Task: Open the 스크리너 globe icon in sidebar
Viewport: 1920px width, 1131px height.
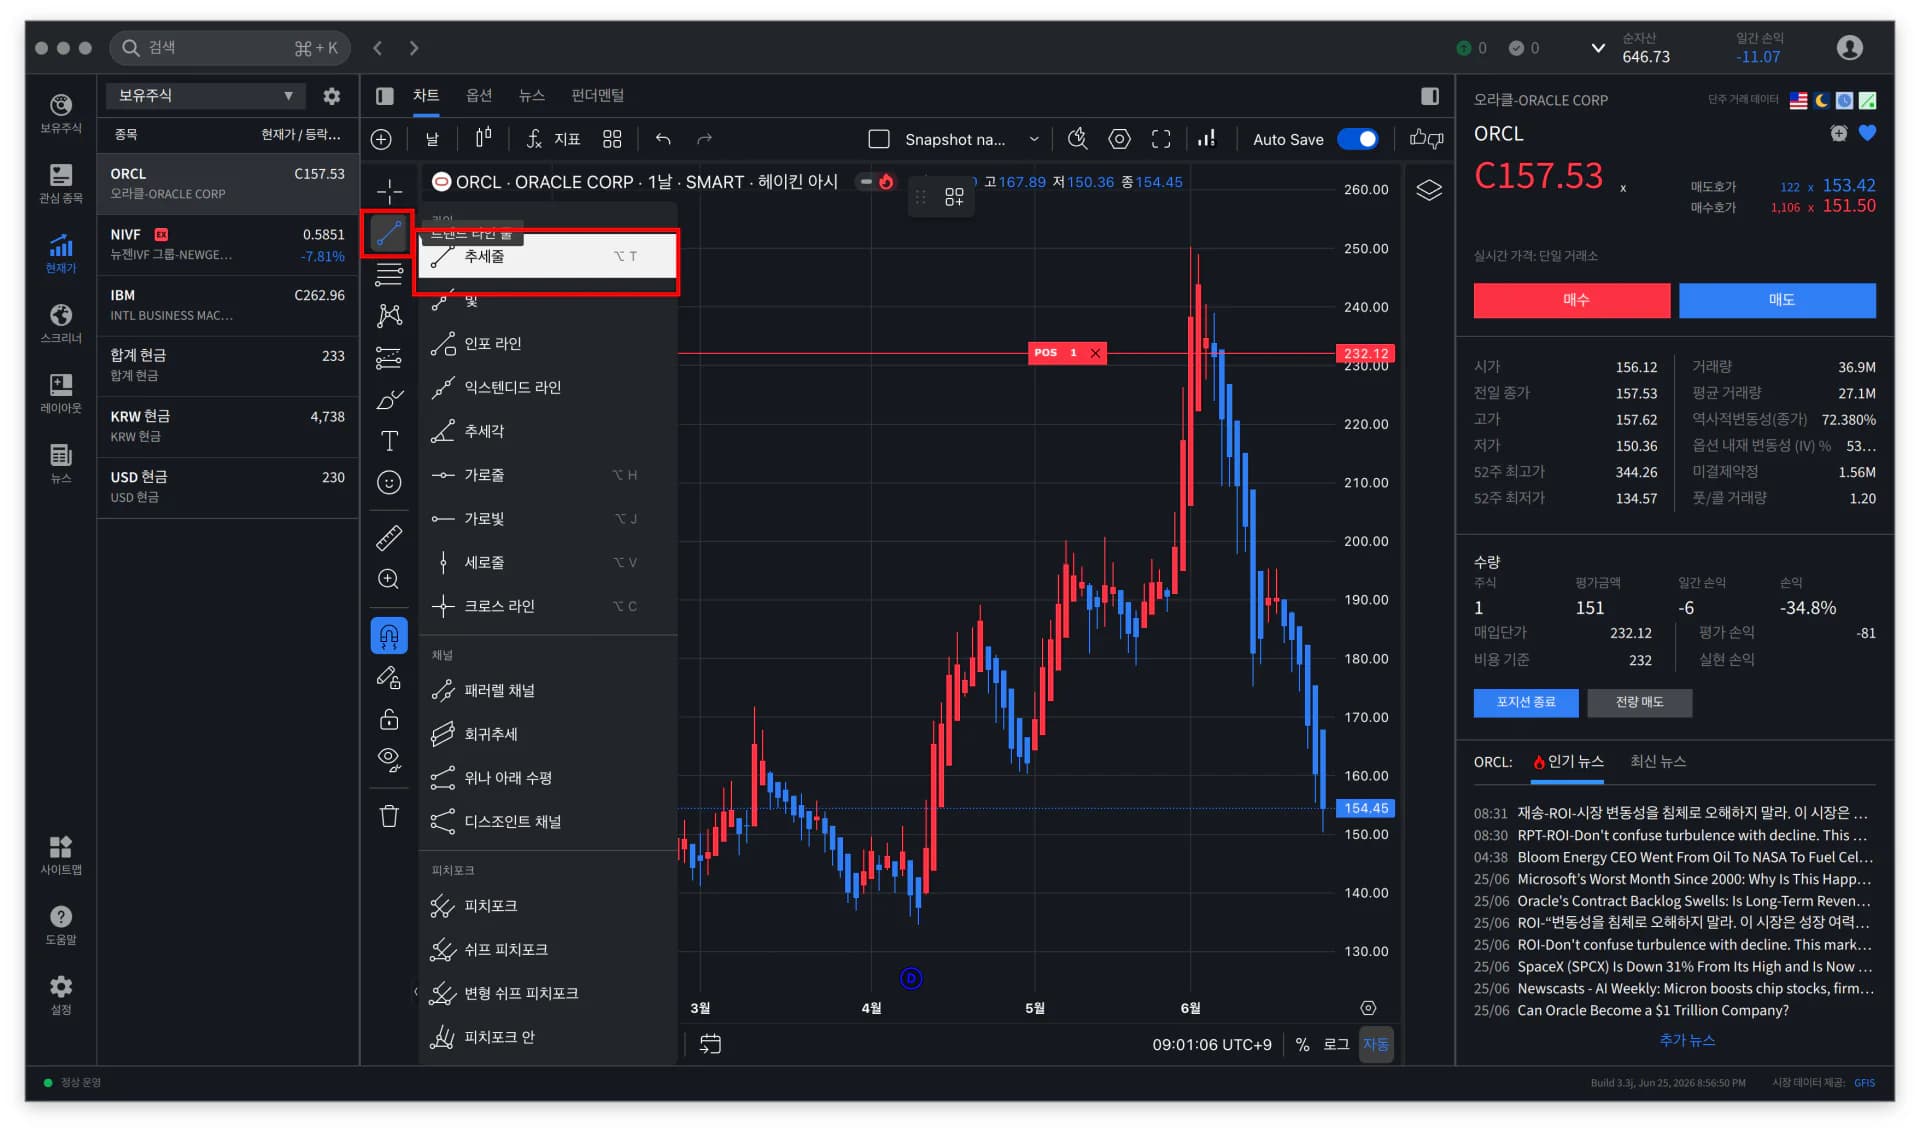Action: click(61, 323)
